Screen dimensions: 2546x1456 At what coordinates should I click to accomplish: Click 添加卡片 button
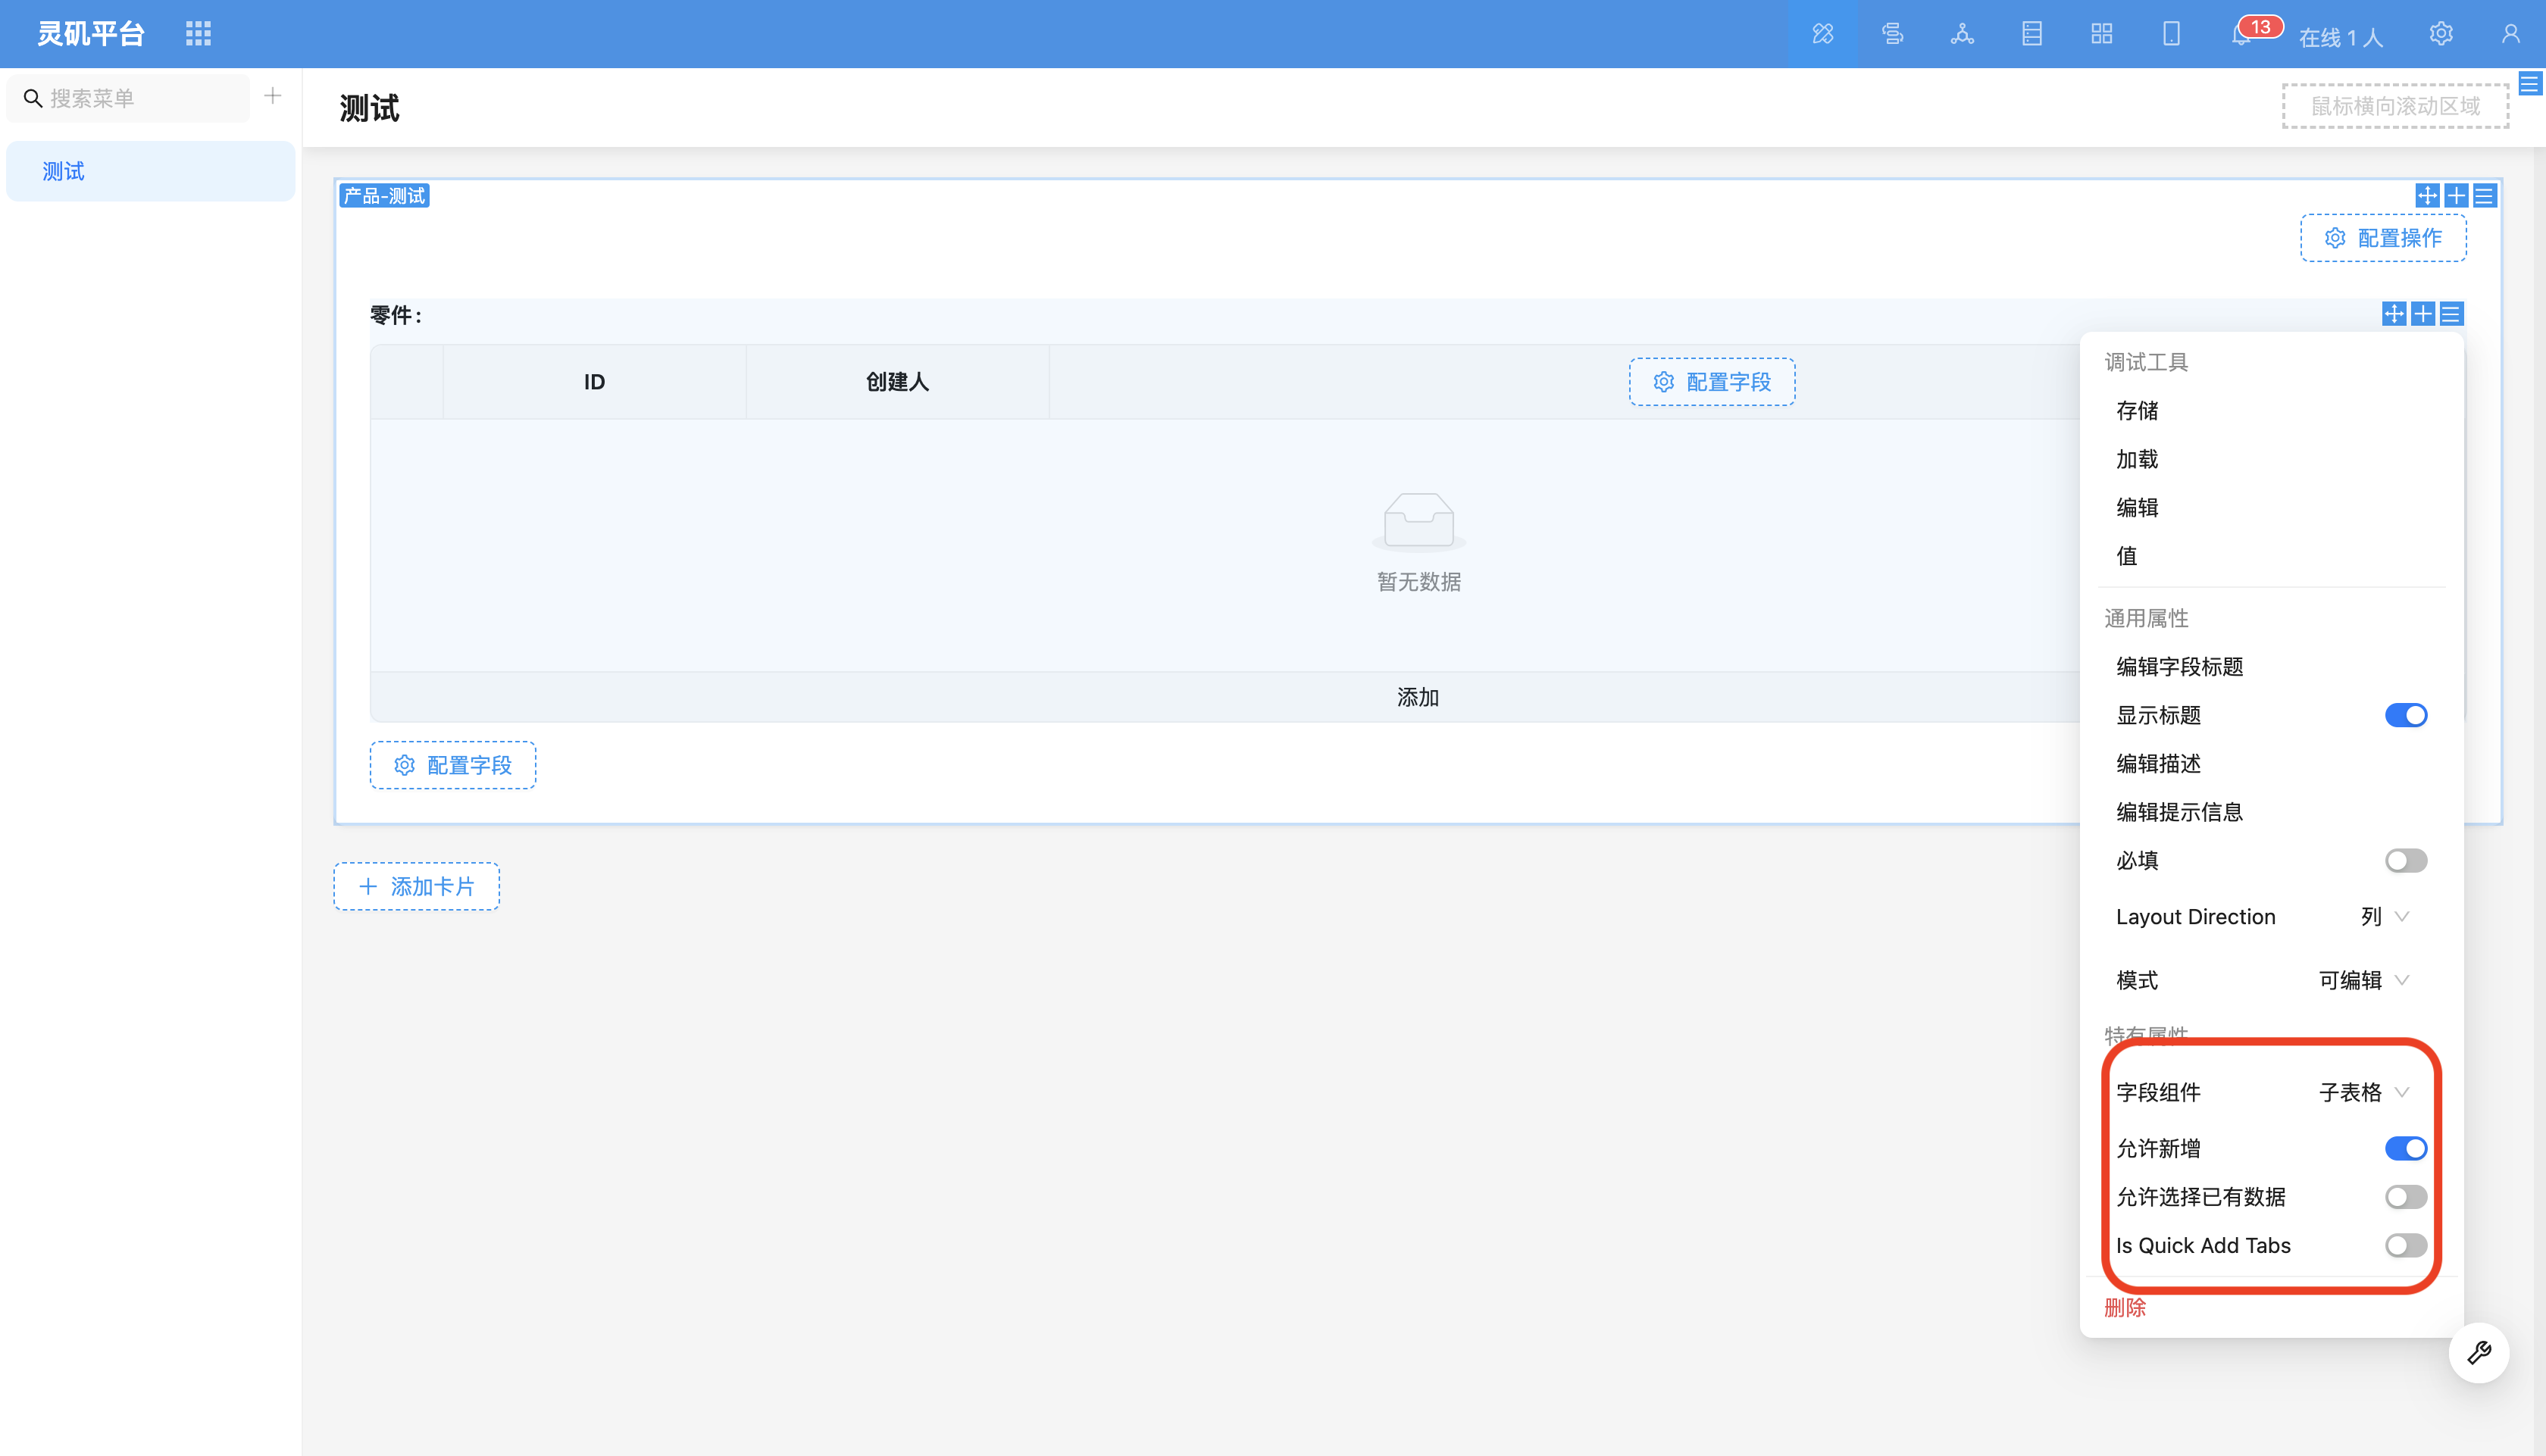point(417,886)
